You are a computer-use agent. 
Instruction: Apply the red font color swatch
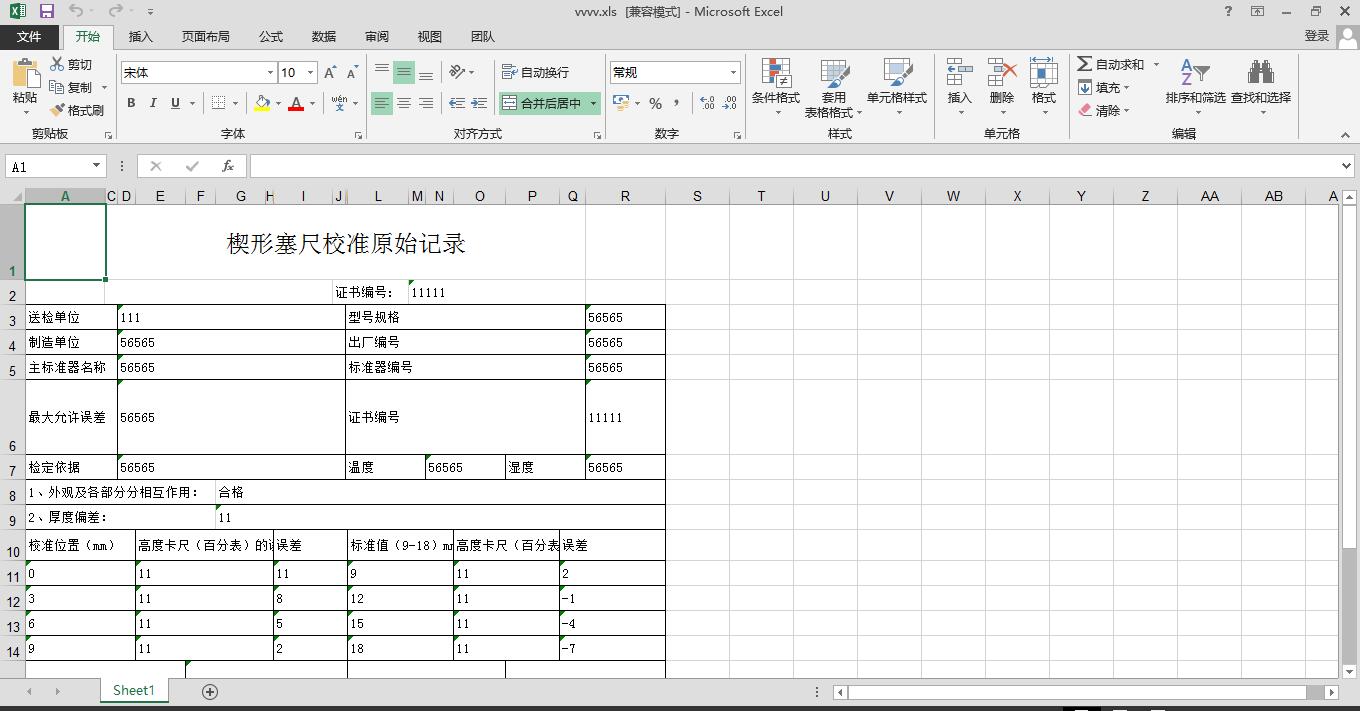tap(296, 103)
